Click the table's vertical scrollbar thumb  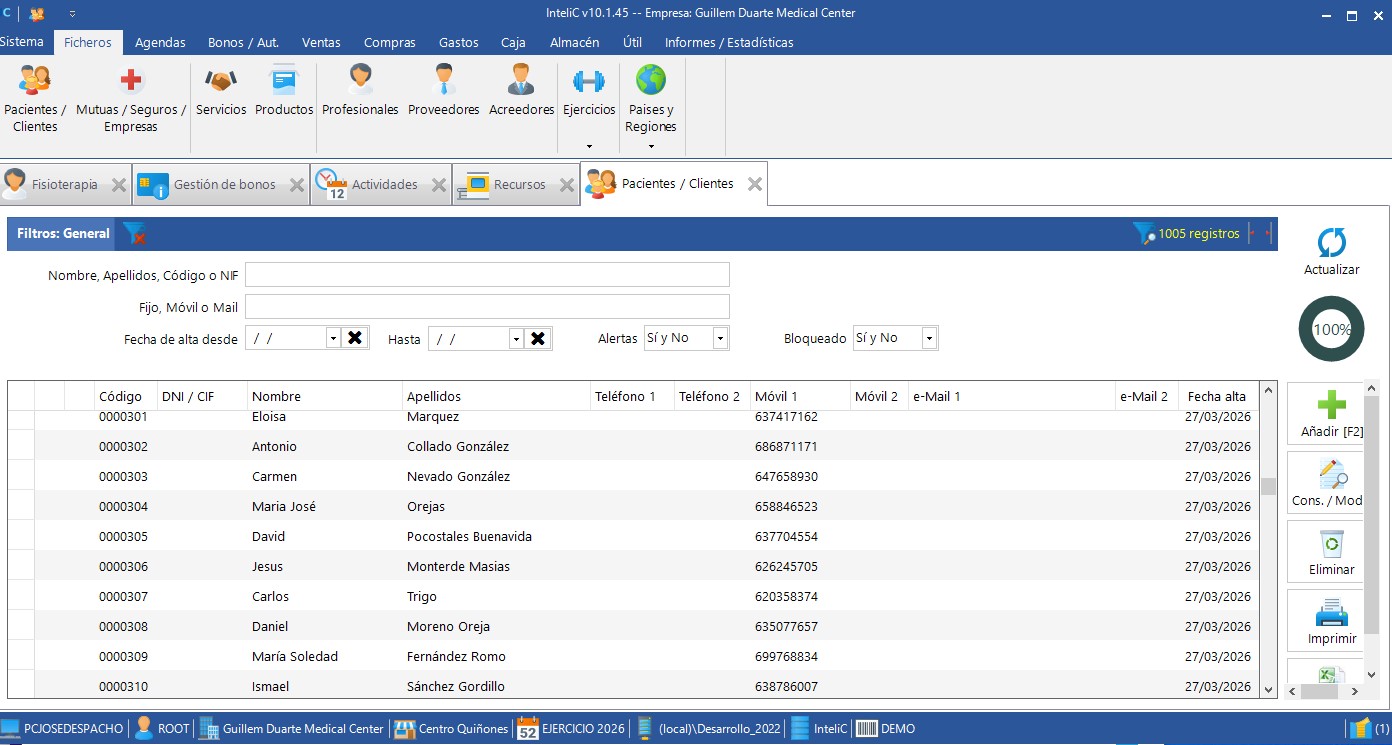(1268, 487)
